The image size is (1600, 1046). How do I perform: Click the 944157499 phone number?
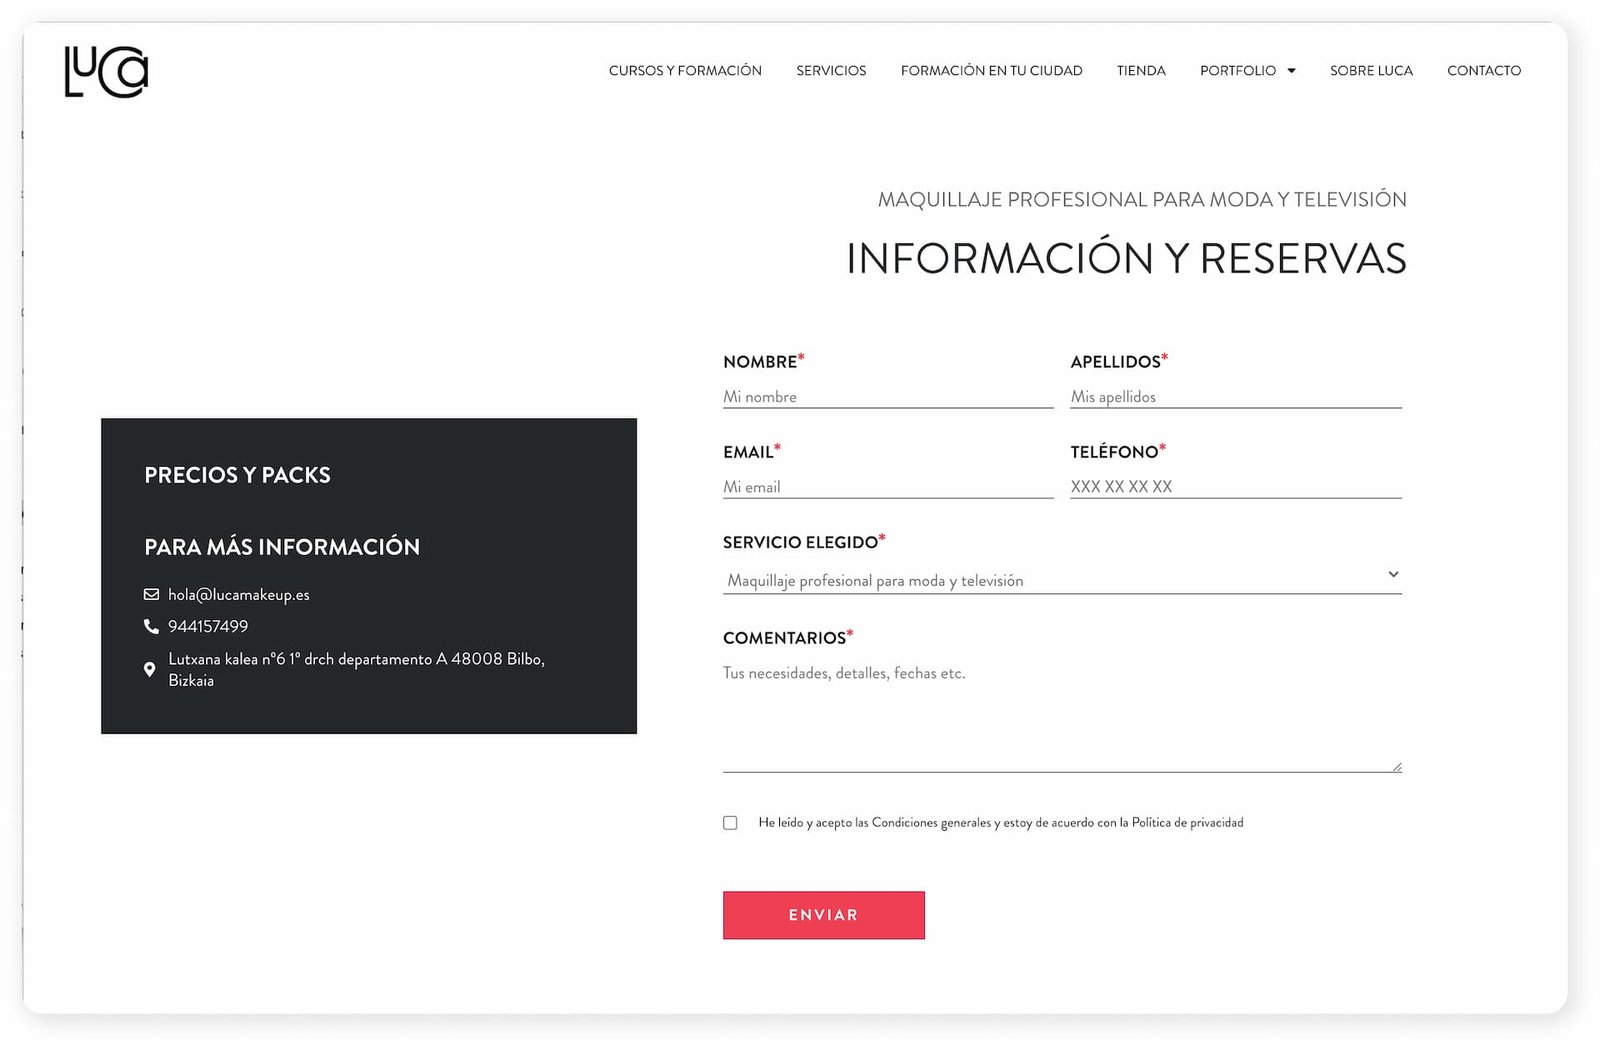click(x=208, y=626)
